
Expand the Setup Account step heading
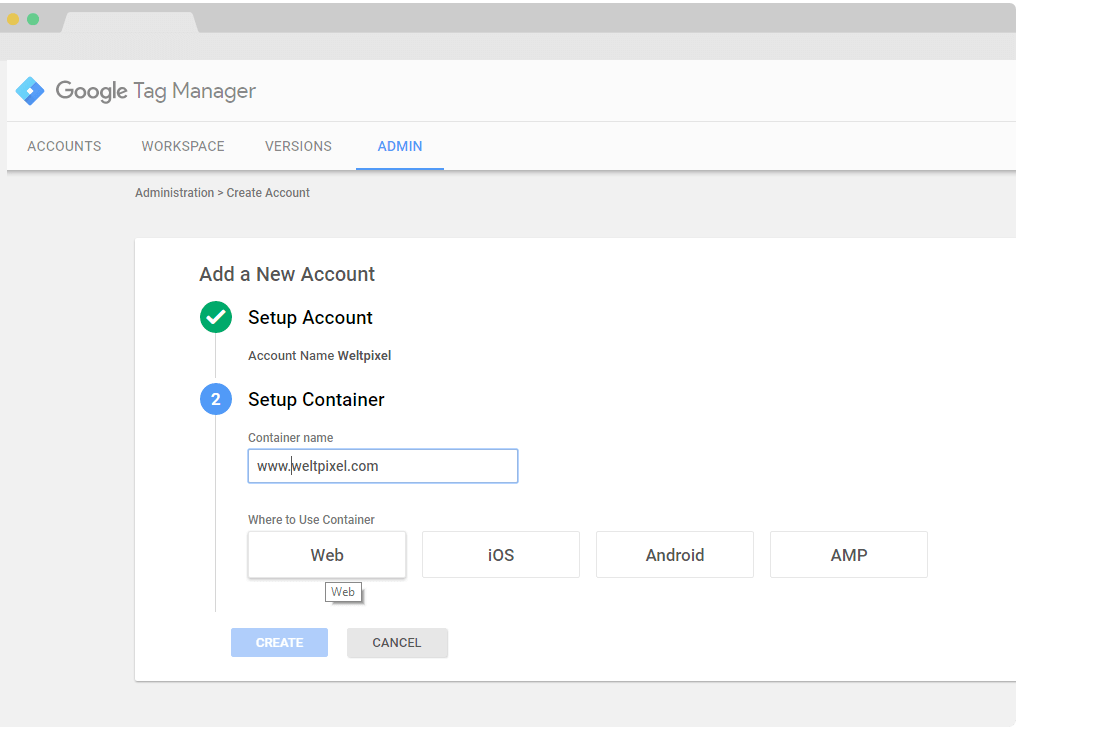[x=310, y=318]
